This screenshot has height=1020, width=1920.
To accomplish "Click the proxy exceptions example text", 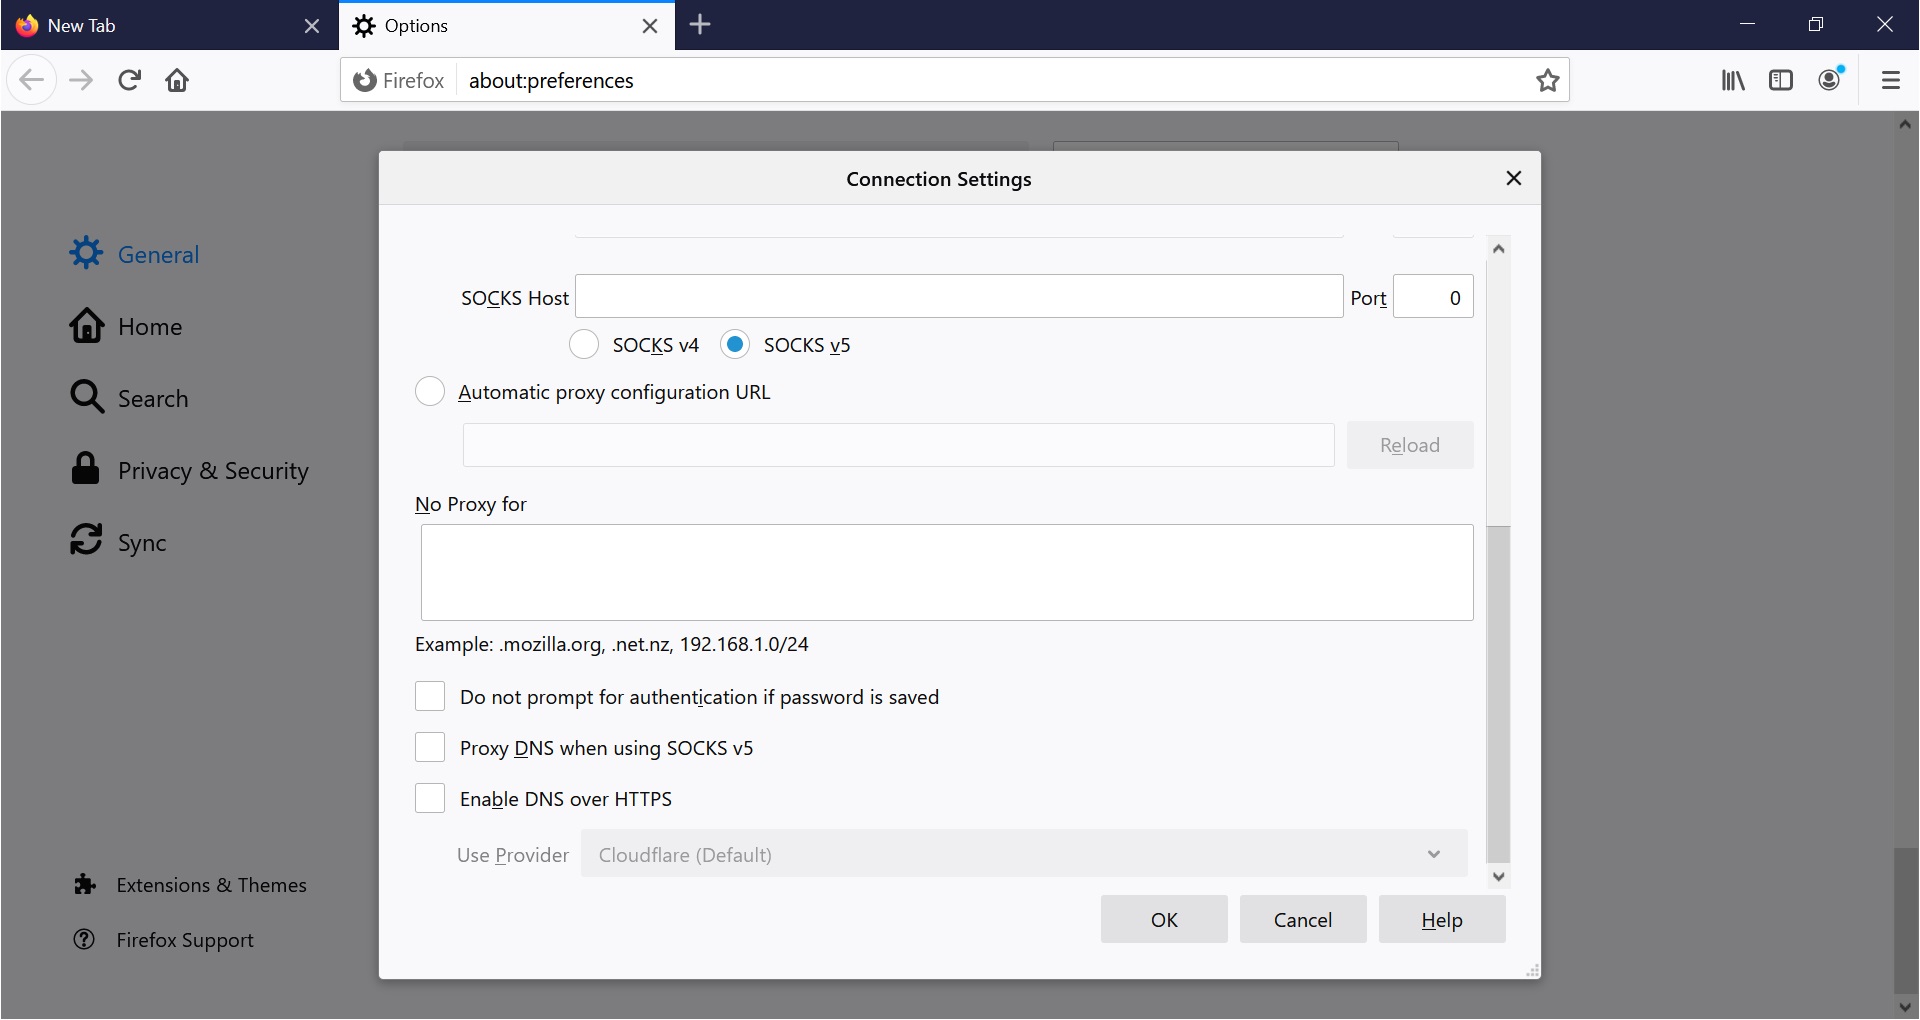I will pyautogui.click(x=612, y=644).
